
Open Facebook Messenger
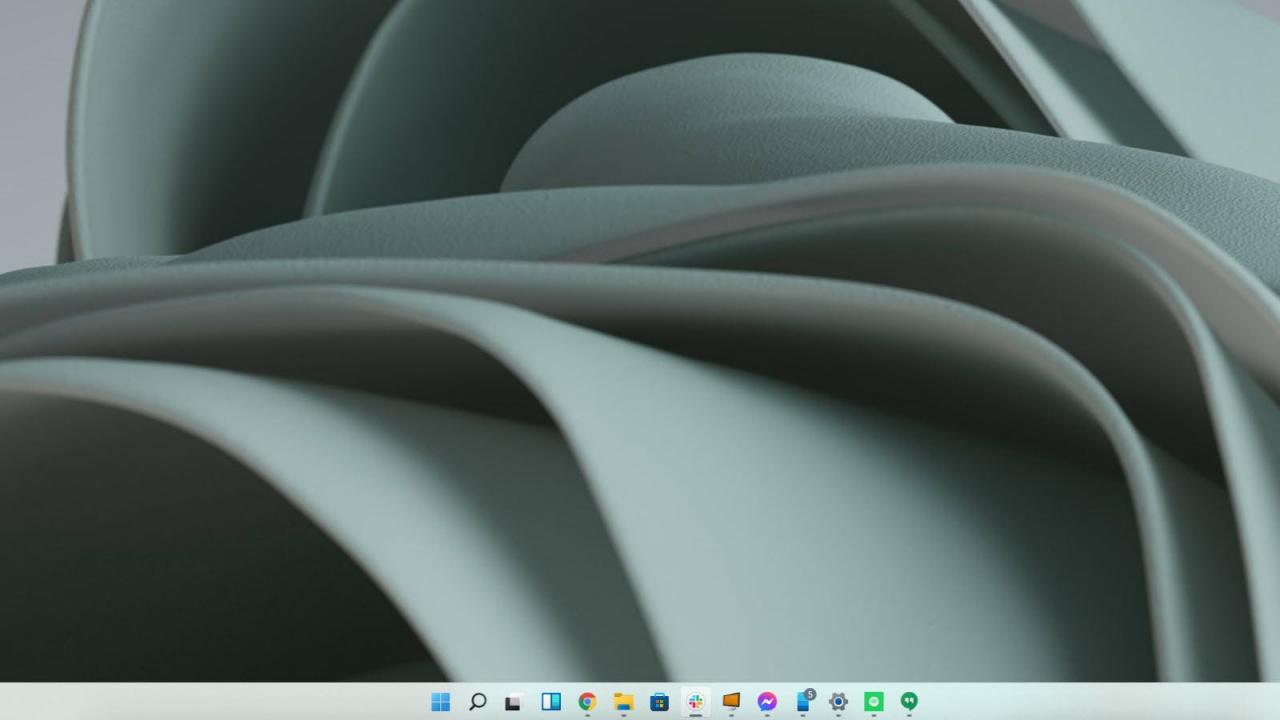[766, 702]
